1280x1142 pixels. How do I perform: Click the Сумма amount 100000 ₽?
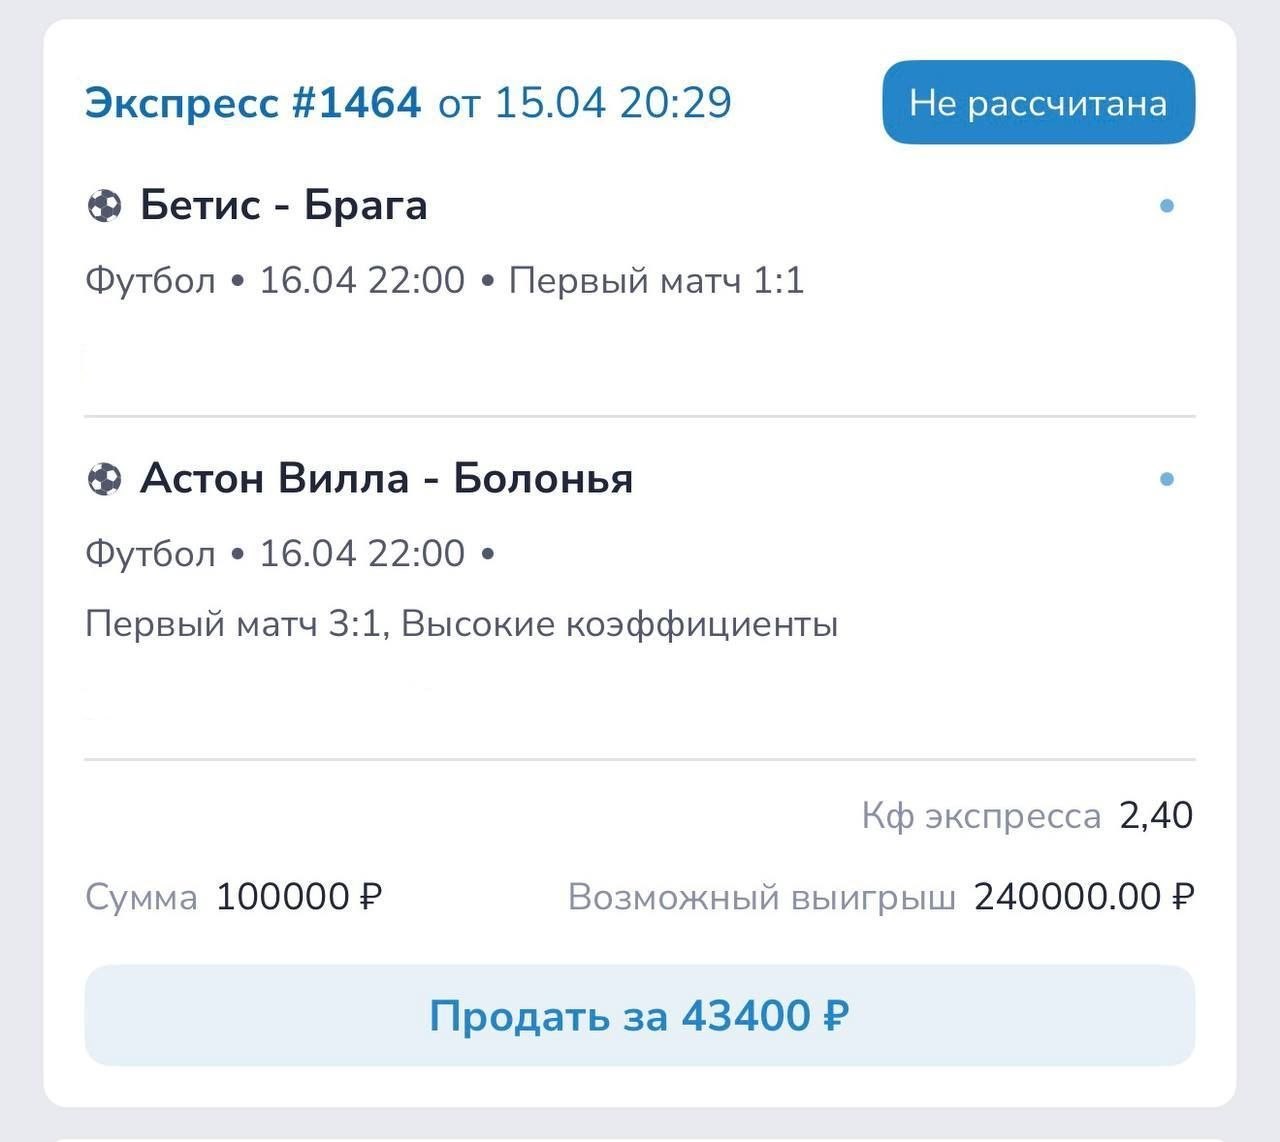[299, 897]
